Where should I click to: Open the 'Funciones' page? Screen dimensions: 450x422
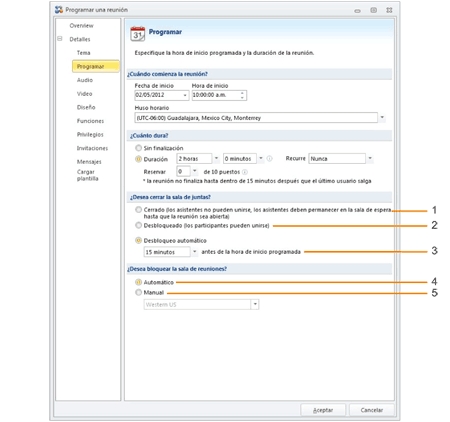pyautogui.click(x=90, y=121)
